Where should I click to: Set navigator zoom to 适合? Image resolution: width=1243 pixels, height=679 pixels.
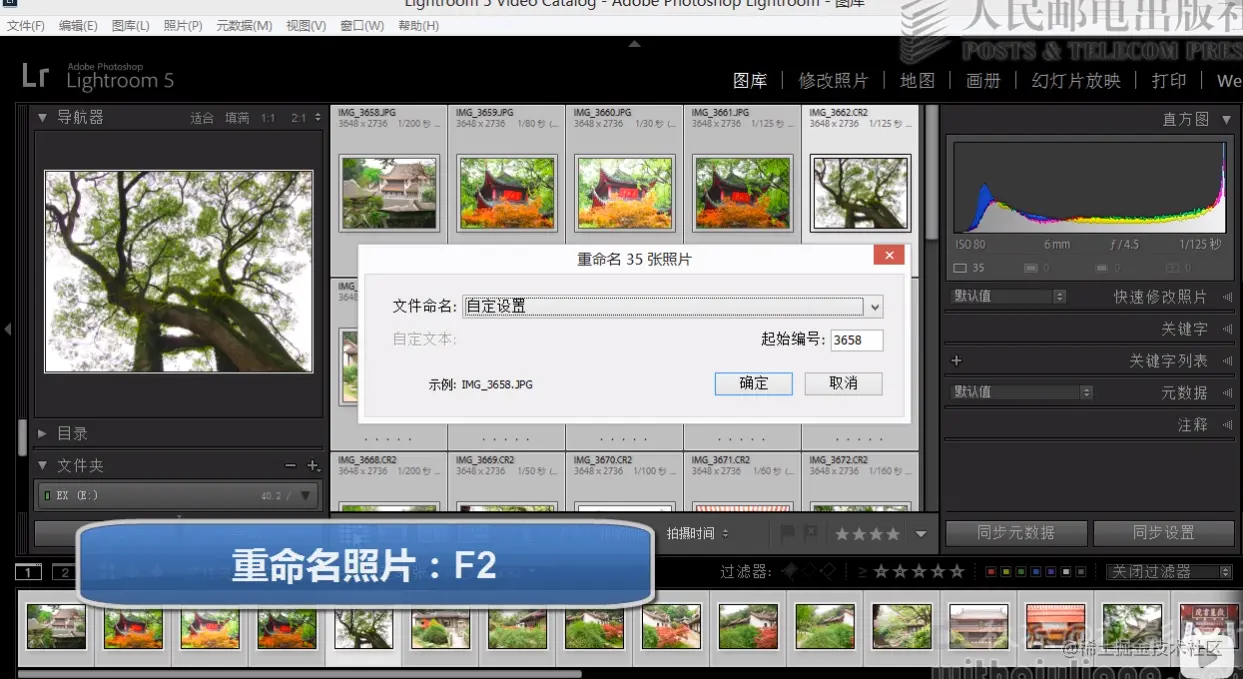(x=202, y=118)
